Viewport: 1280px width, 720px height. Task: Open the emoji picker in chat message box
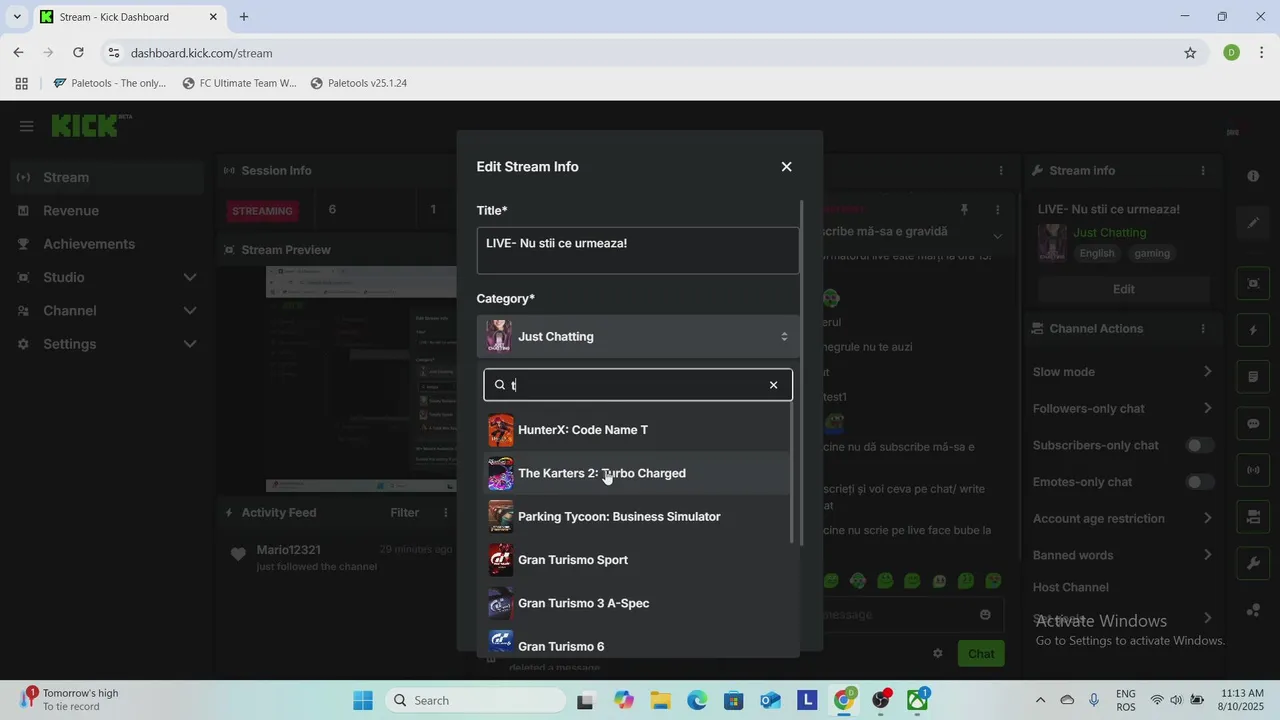985,614
